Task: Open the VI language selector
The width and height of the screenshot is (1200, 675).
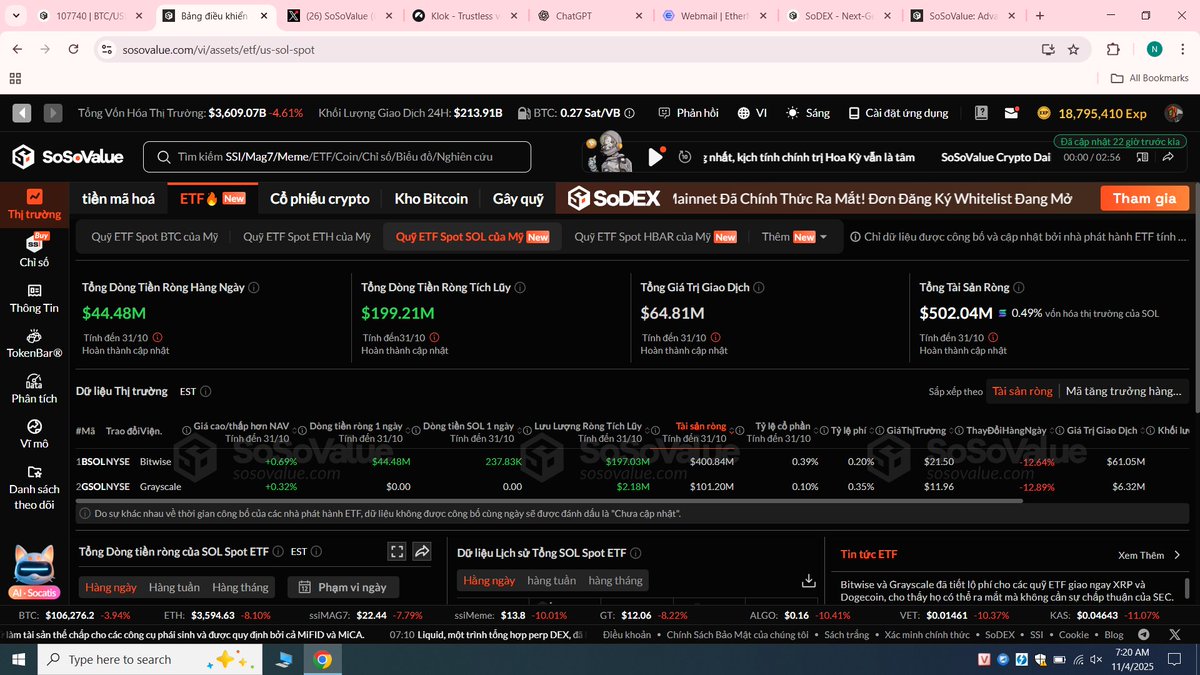Action: [752, 113]
